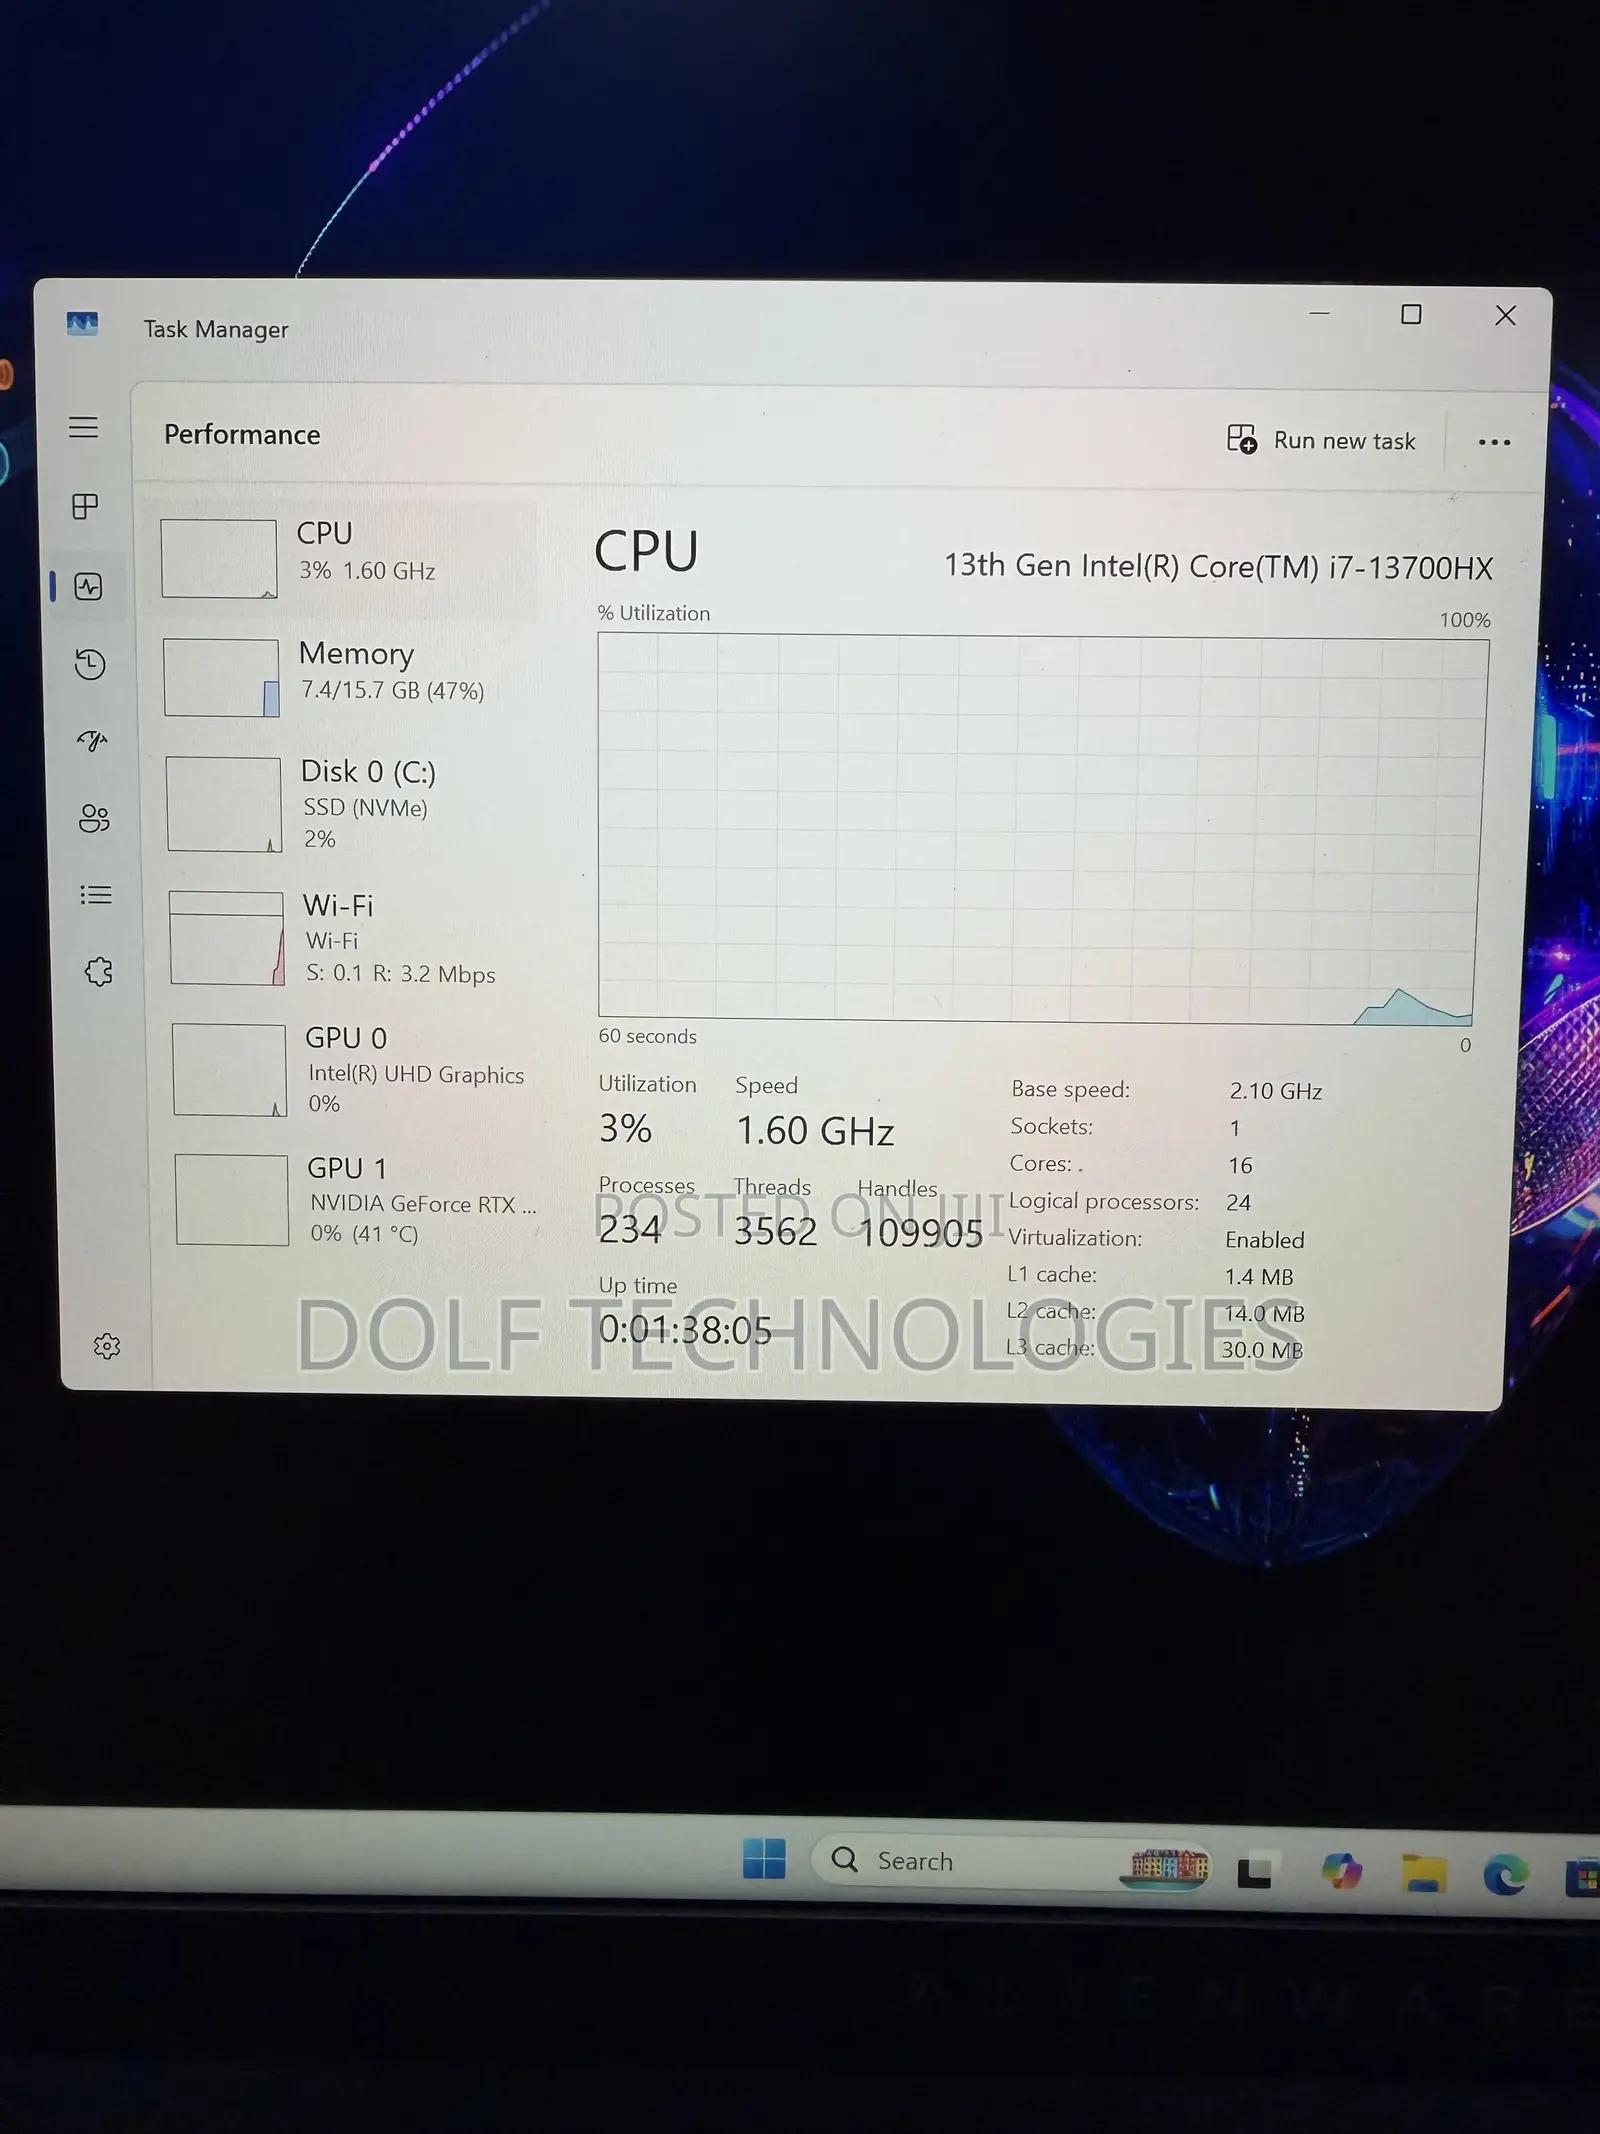The height and width of the screenshot is (2134, 1600).
Task: Open the hamburger navigation menu
Action: coord(84,427)
